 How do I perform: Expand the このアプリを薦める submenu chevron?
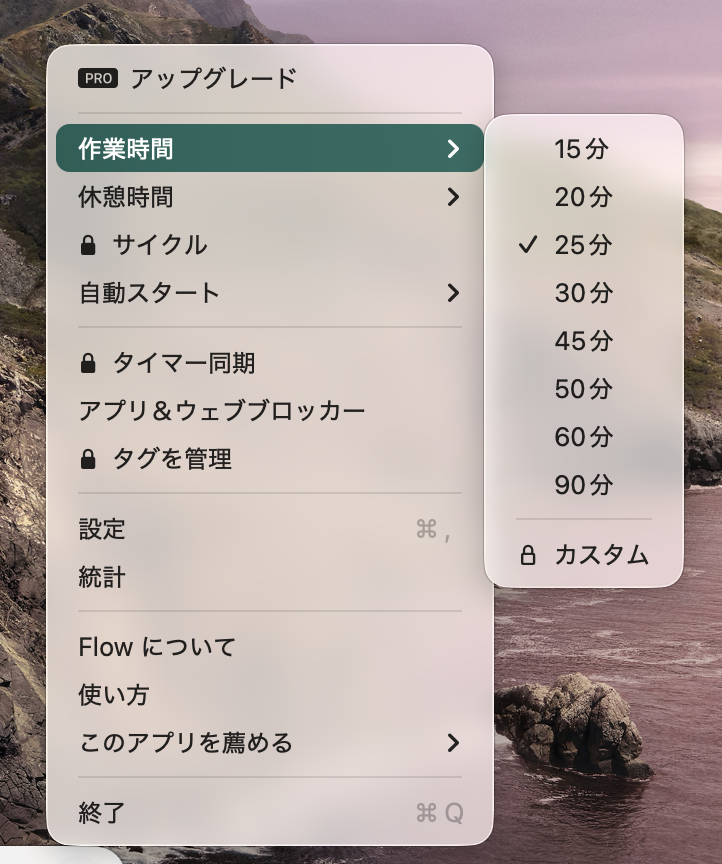[453, 743]
